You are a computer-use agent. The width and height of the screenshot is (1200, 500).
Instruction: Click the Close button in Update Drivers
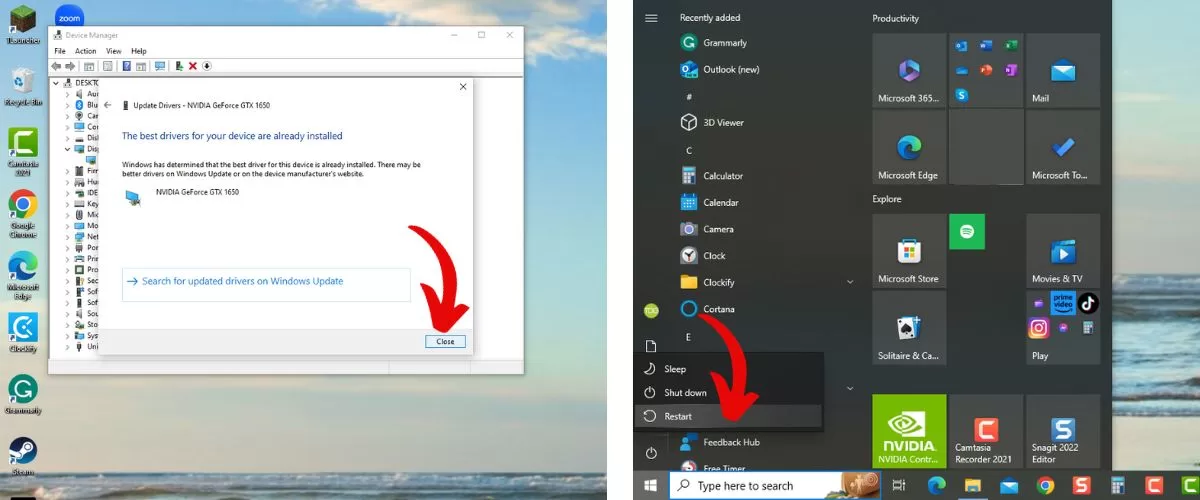click(445, 341)
